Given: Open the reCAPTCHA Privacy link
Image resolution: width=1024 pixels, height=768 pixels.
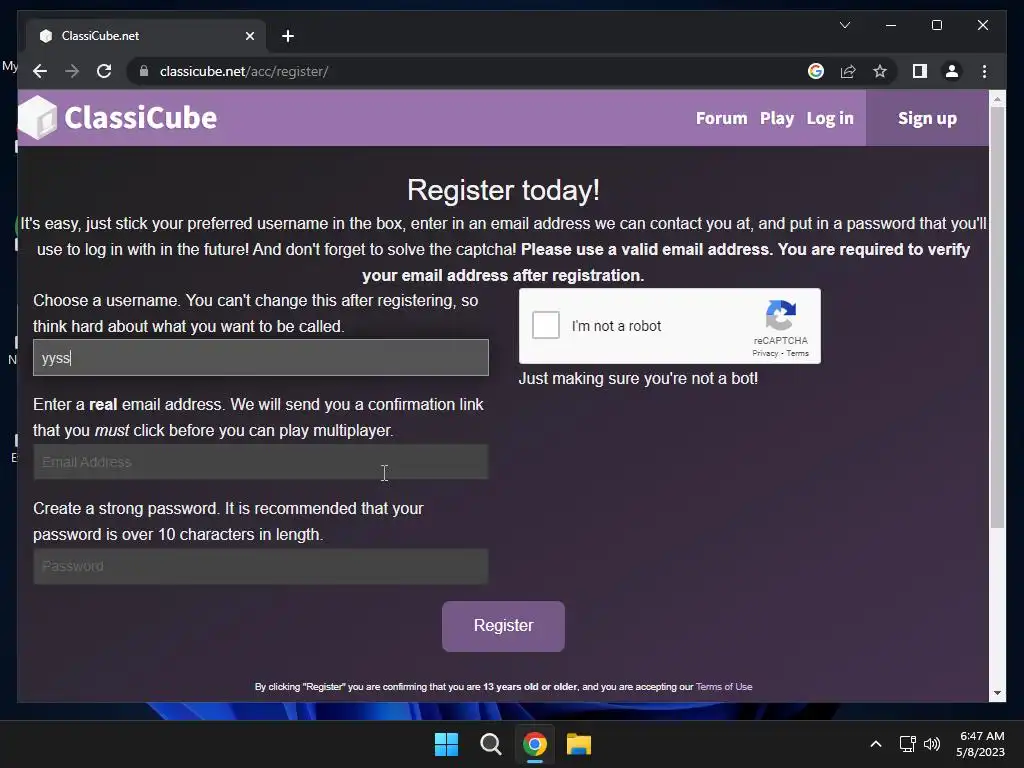Looking at the screenshot, I should pyautogui.click(x=765, y=353).
